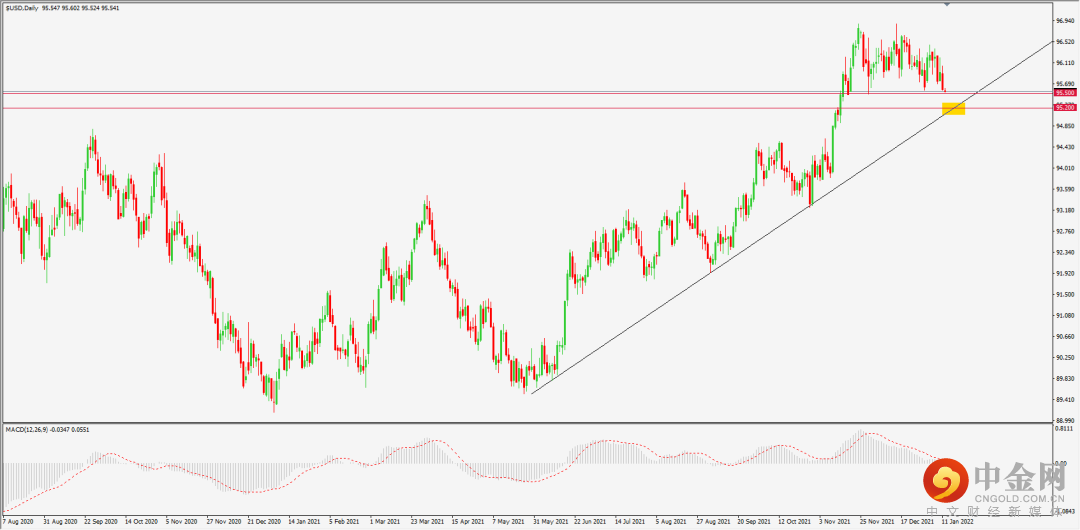The width and height of the screenshot is (1080, 530).
Task: Click the 96.520 price axis label
Action: click(1066, 42)
